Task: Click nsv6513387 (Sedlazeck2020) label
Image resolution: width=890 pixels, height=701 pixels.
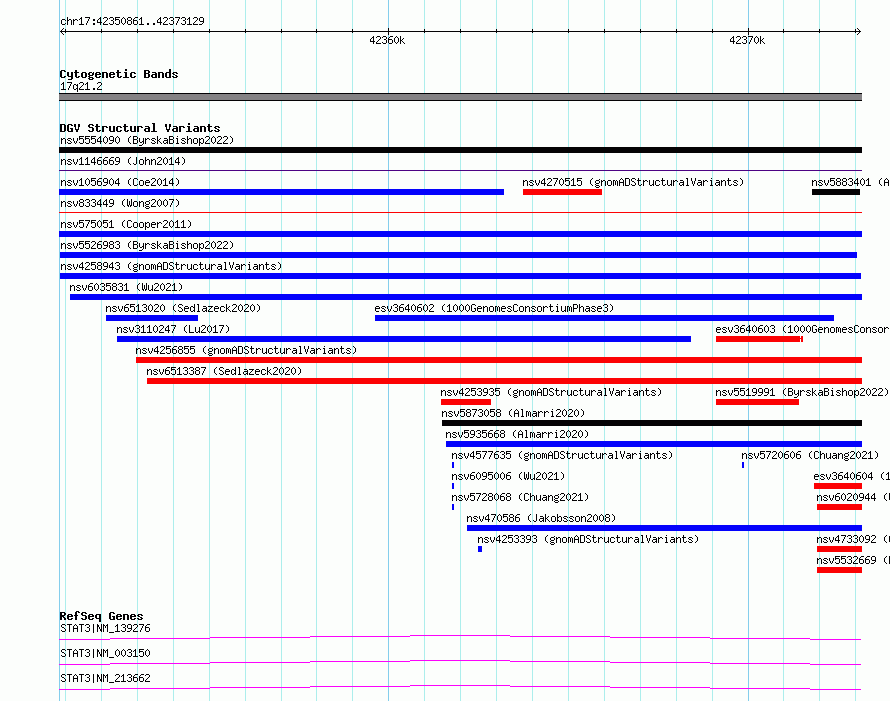Action: 224,371
